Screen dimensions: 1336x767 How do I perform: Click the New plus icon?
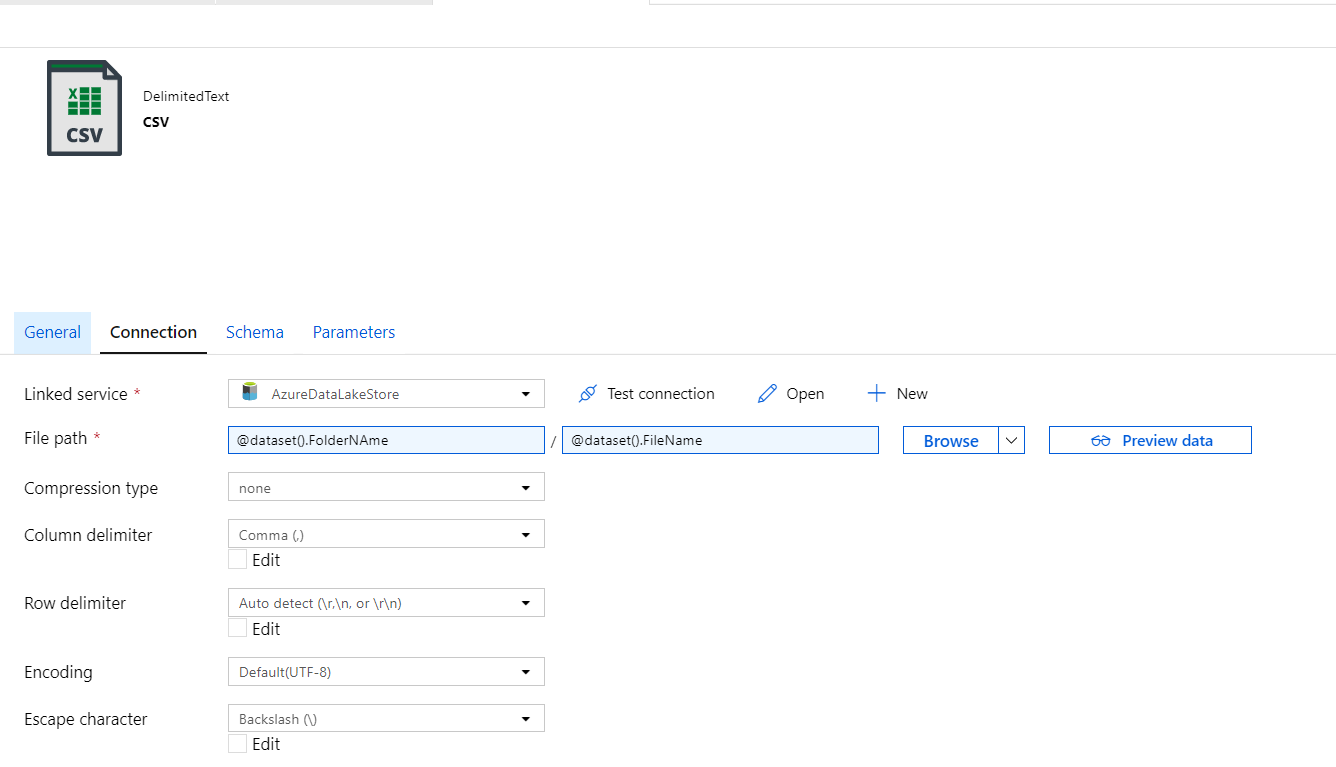pos(877,392)
